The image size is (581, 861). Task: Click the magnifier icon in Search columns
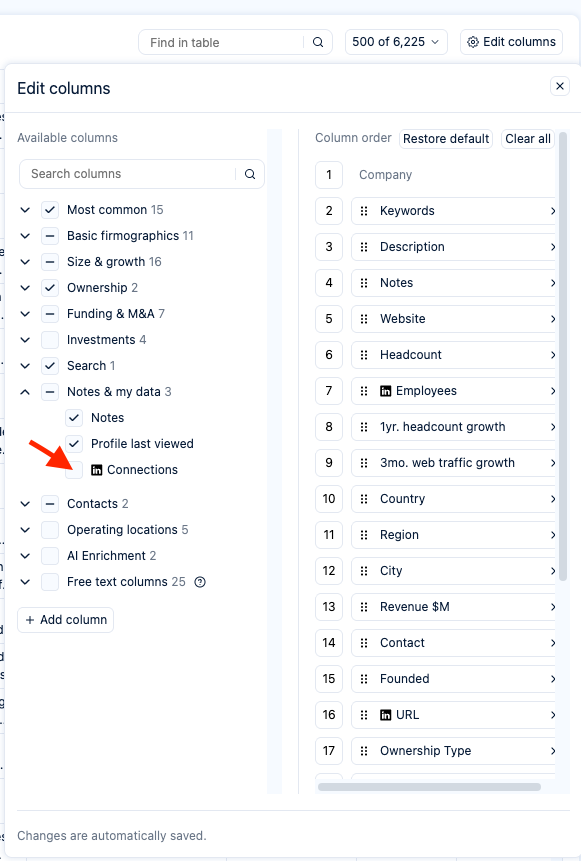(250, 174)
